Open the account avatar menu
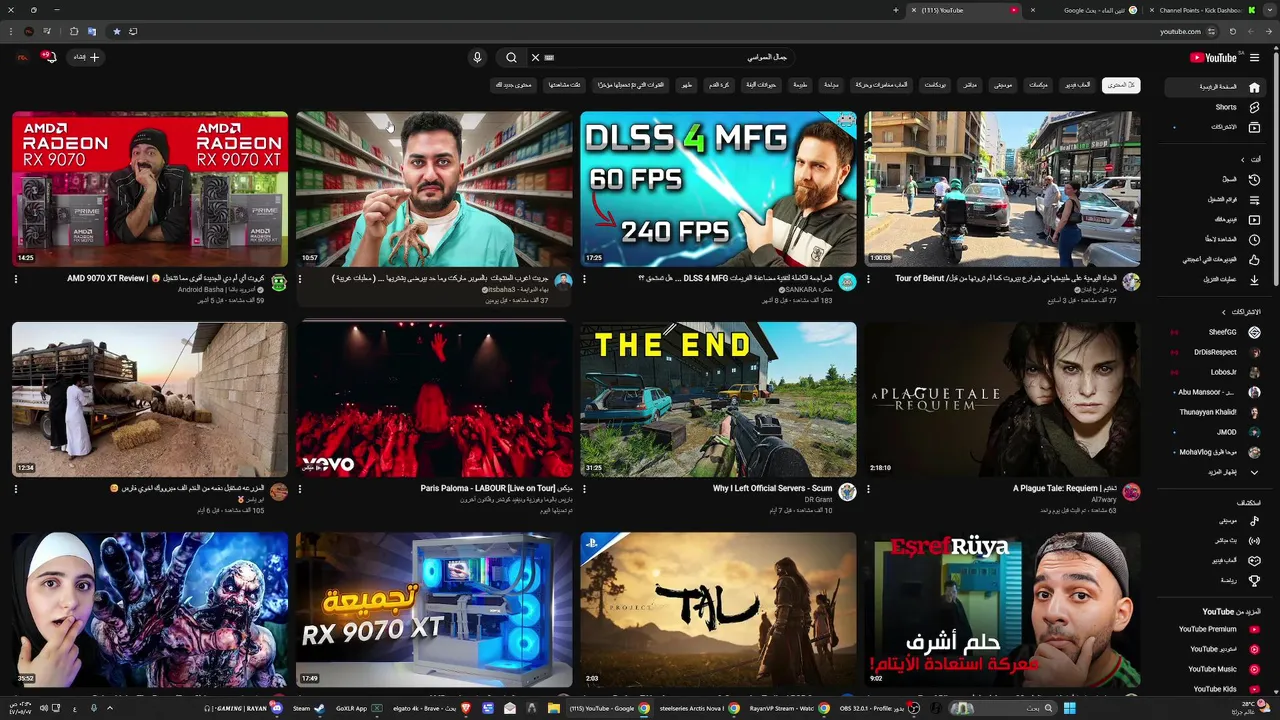This screenshot has height=720, width=1280. pyautogui.click(x=22, y=57)
